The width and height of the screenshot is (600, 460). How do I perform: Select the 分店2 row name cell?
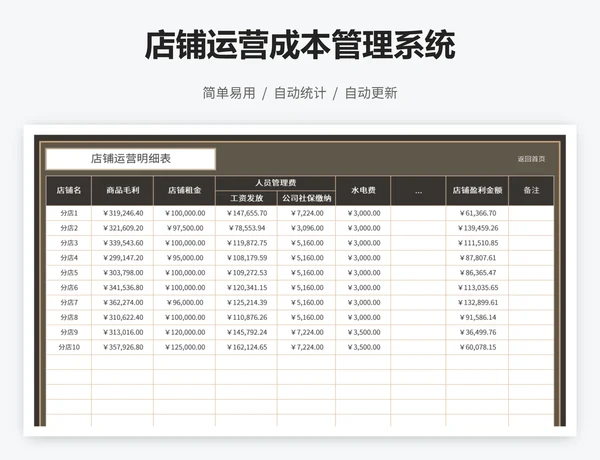coord(69,228)
